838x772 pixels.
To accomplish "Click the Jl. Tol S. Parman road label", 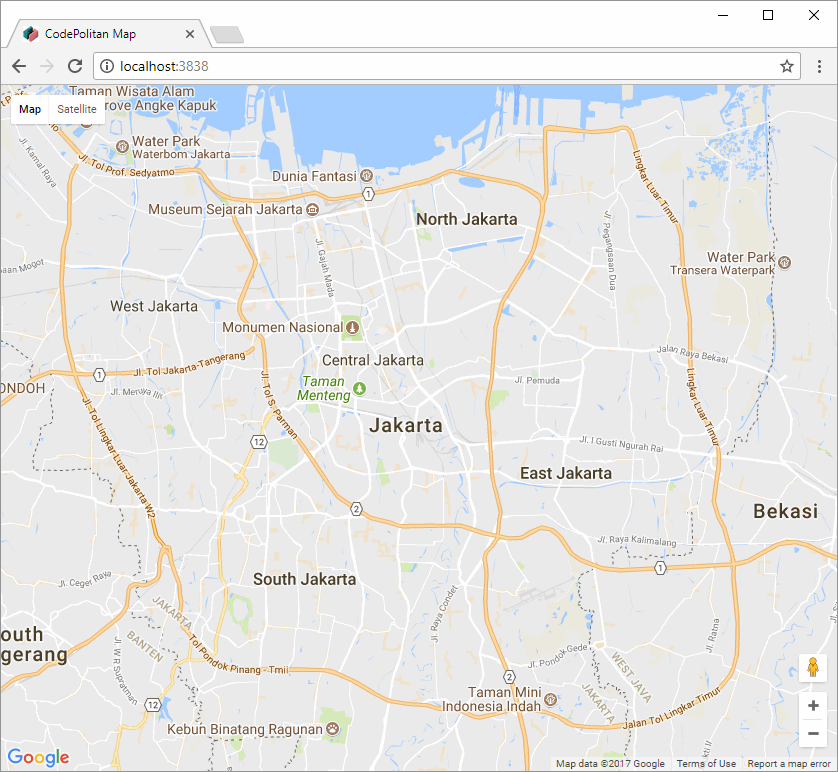I will coord(278,405).
